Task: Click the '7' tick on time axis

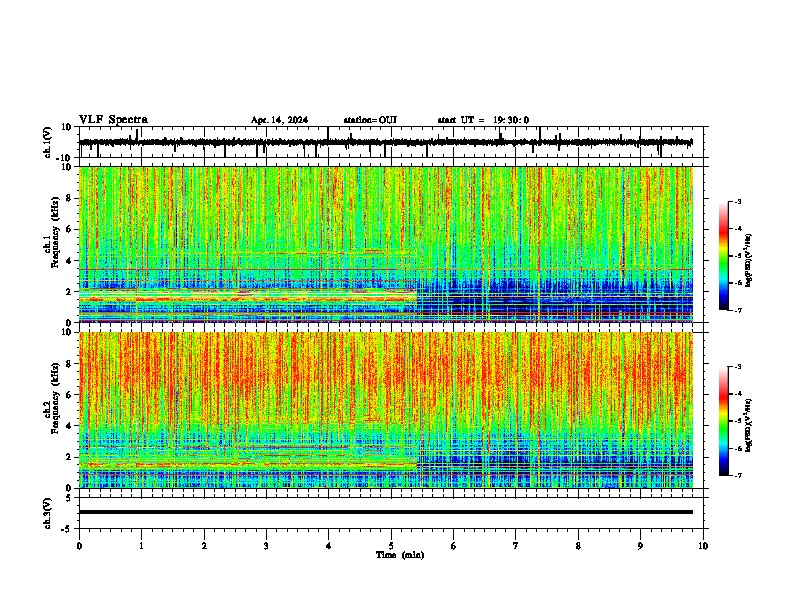Action: (x=516, y=546)
